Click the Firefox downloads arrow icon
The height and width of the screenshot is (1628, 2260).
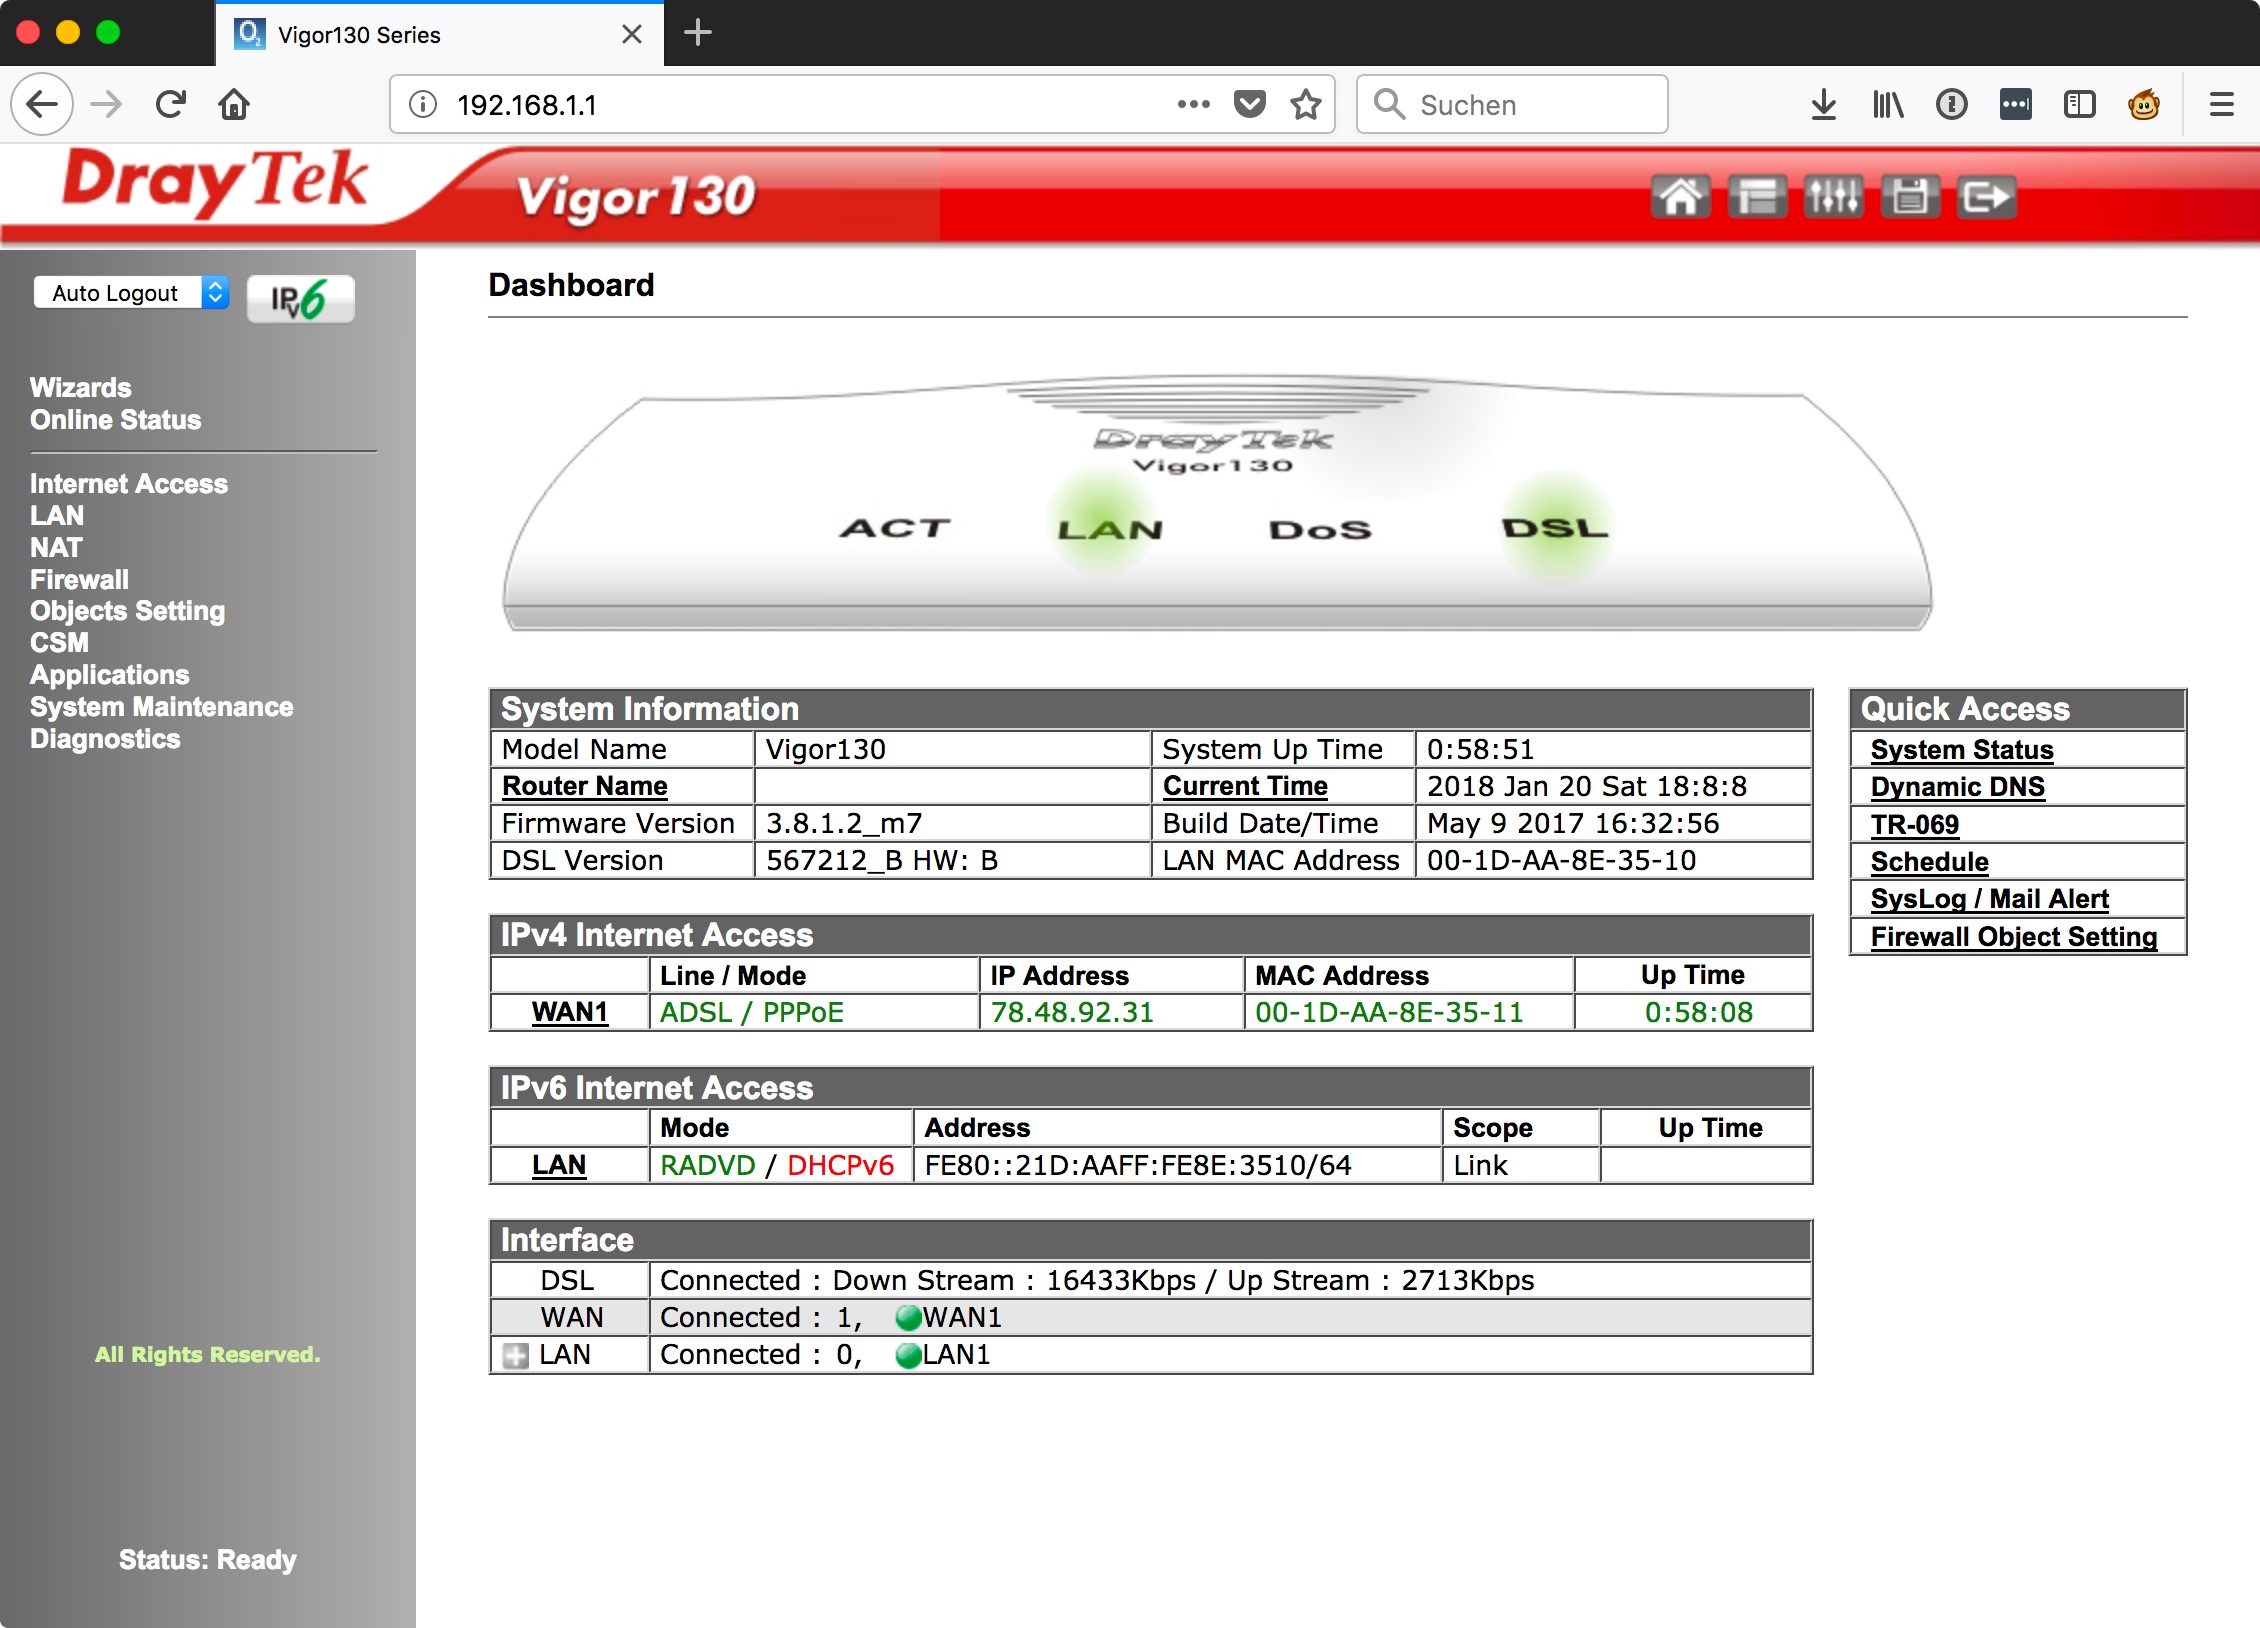(1823, 104)
